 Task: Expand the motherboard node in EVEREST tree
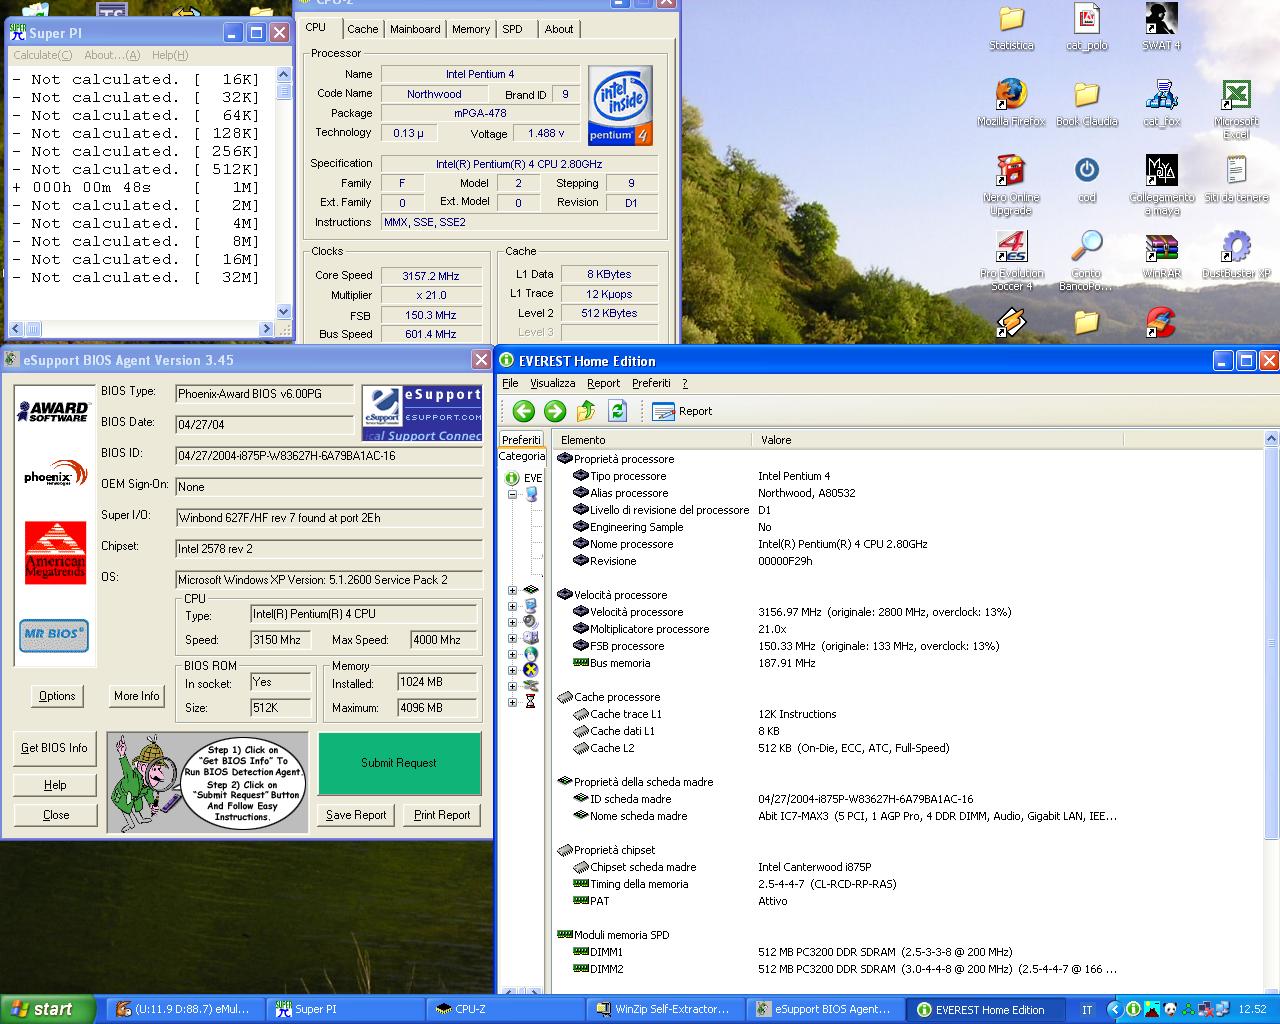click(x=512, y=590)
